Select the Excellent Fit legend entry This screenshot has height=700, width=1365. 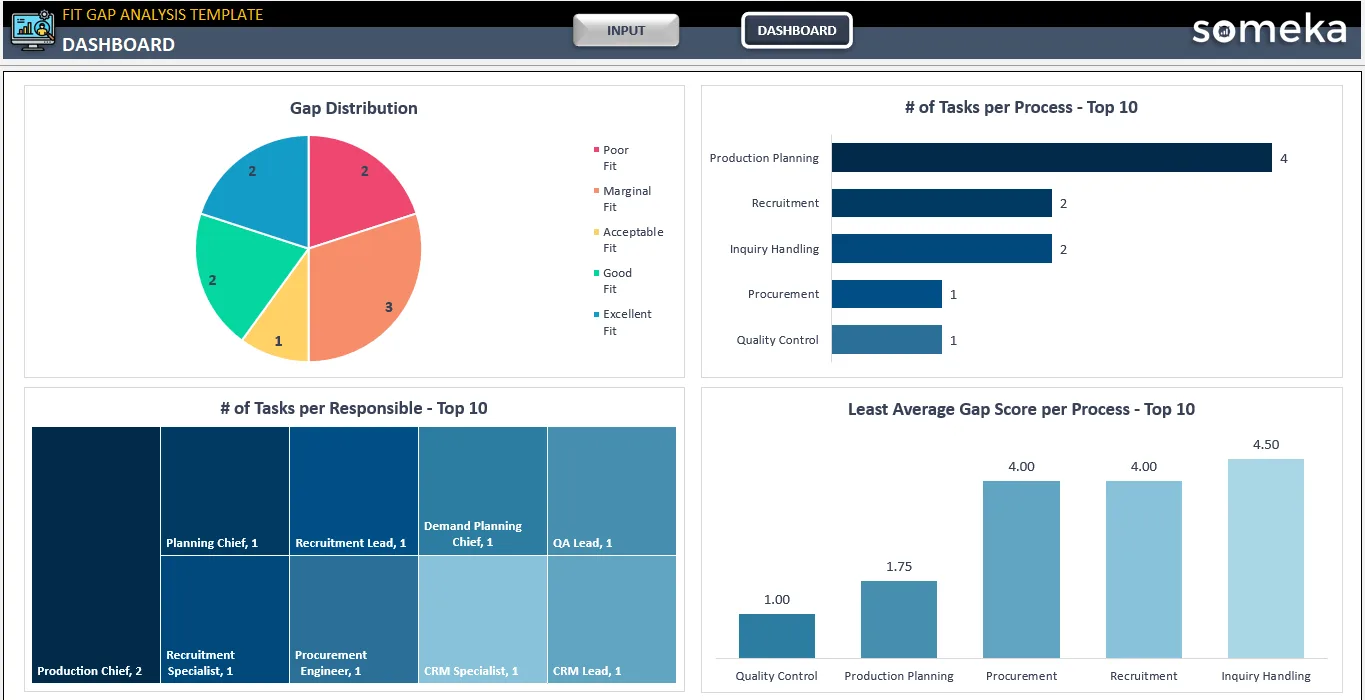623,322
